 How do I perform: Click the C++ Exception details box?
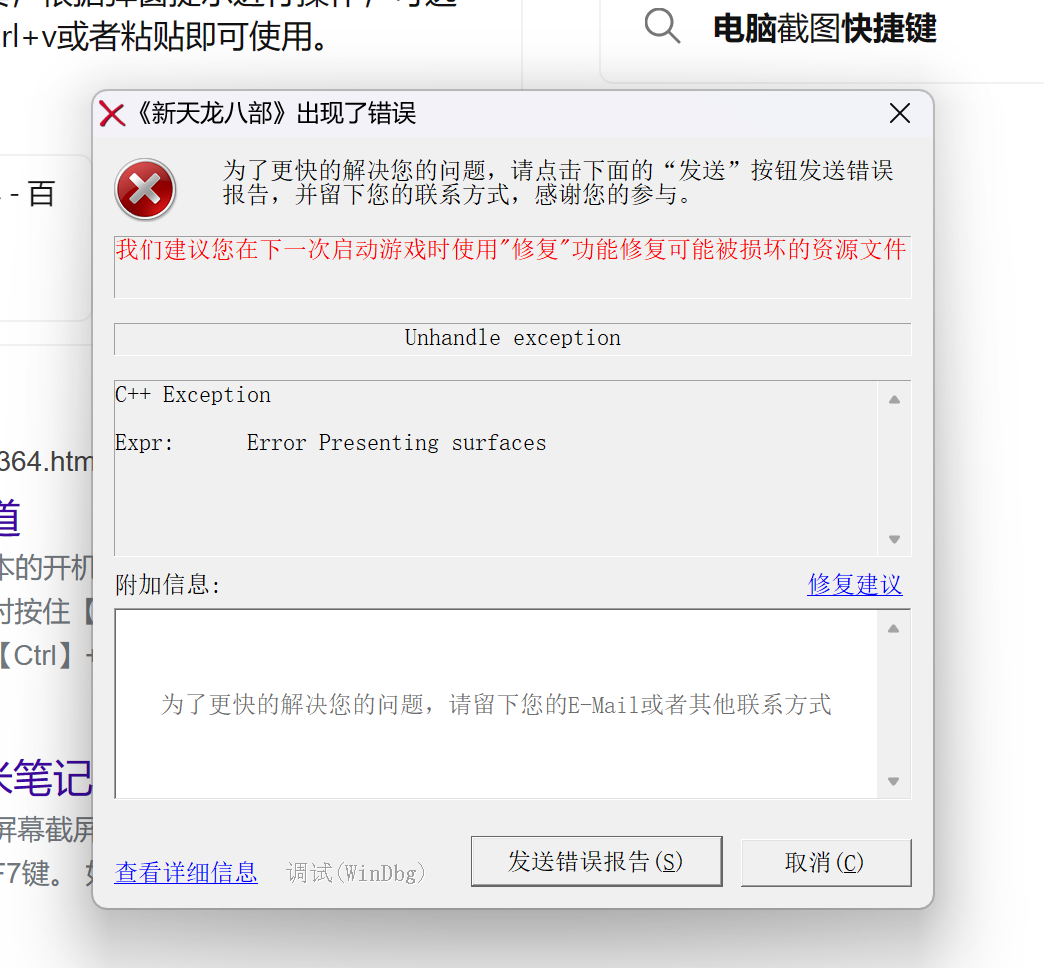[496, 468]
